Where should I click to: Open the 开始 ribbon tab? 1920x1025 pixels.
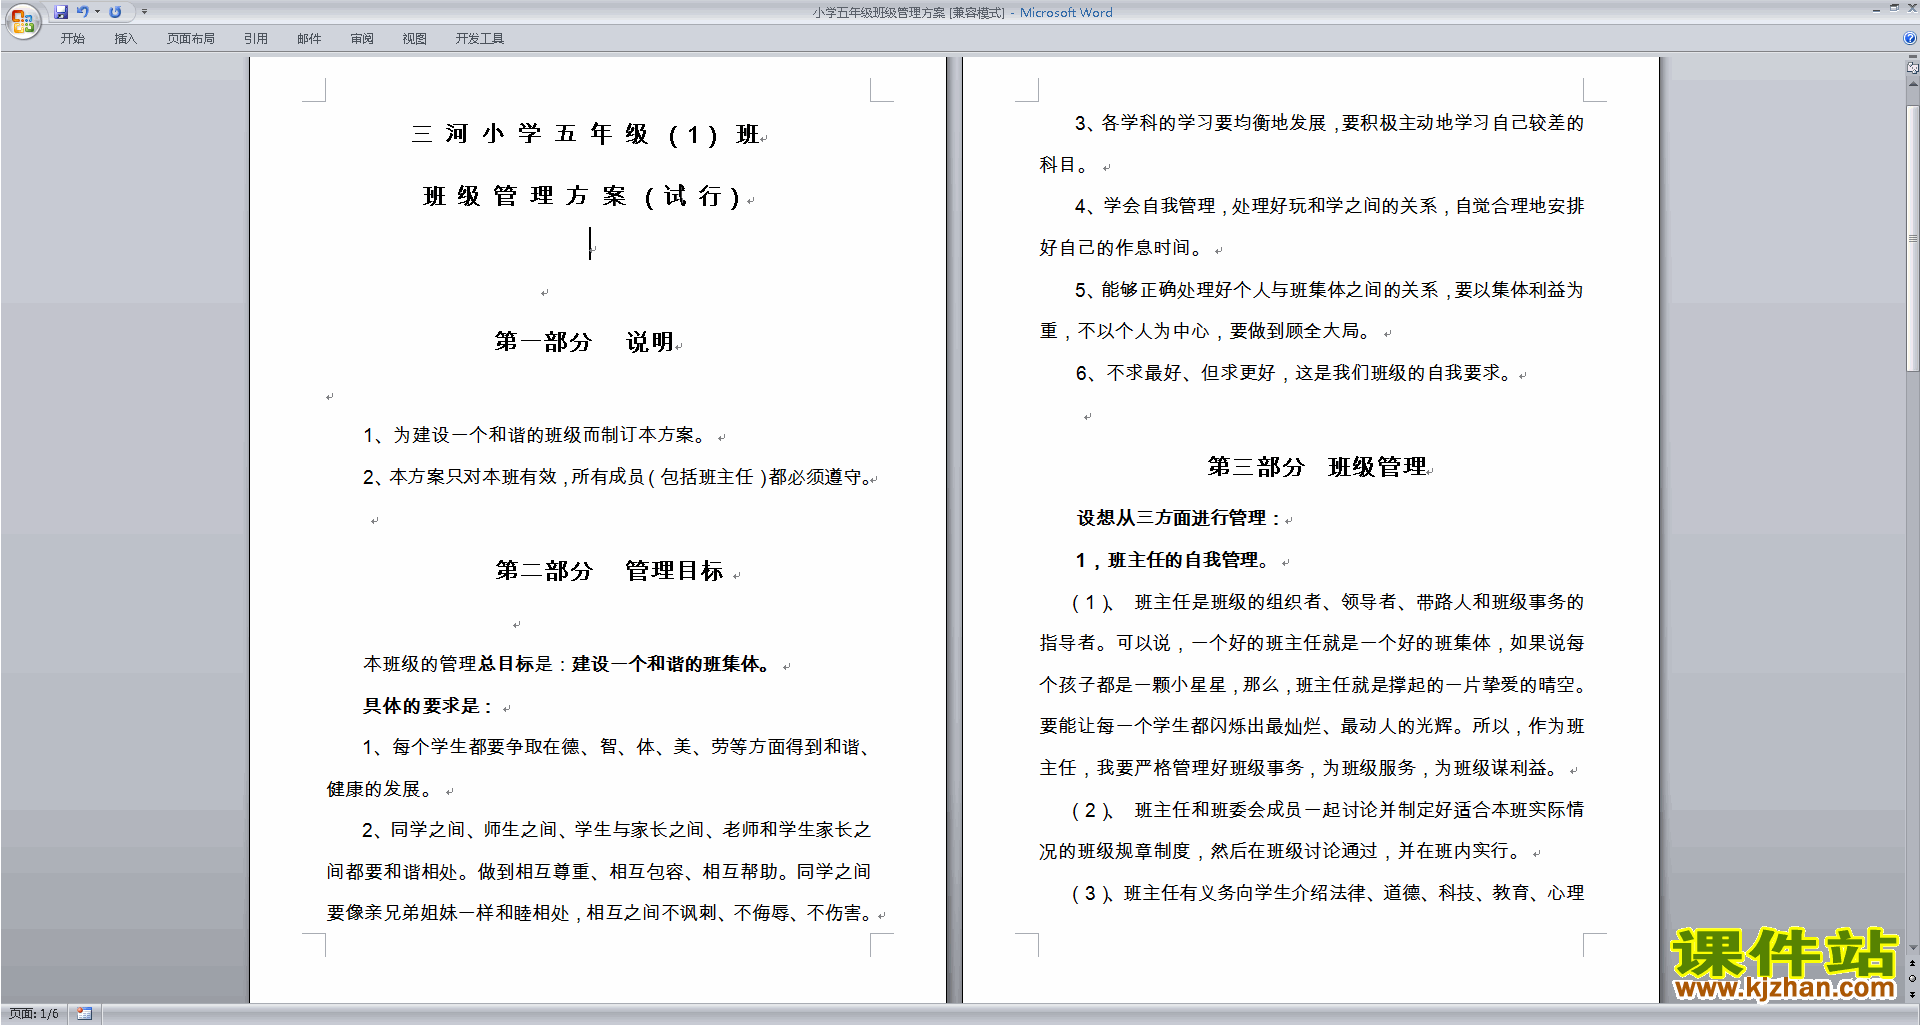click(73, 39)
